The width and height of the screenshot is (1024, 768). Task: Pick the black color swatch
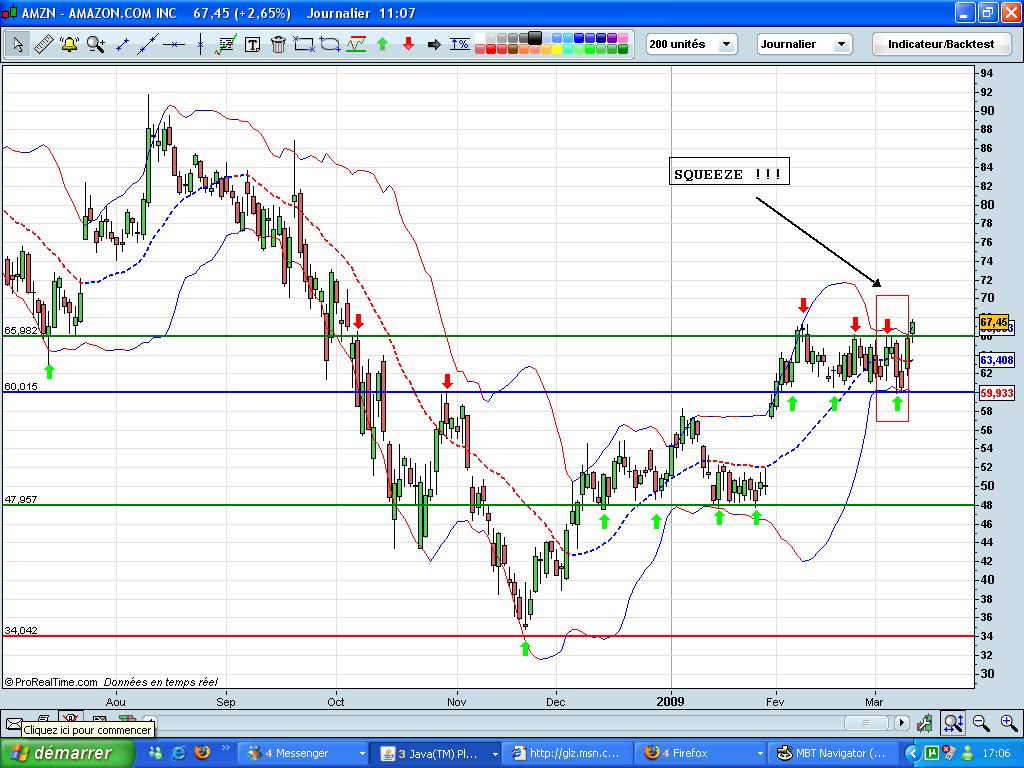click(x=535, y=37)
